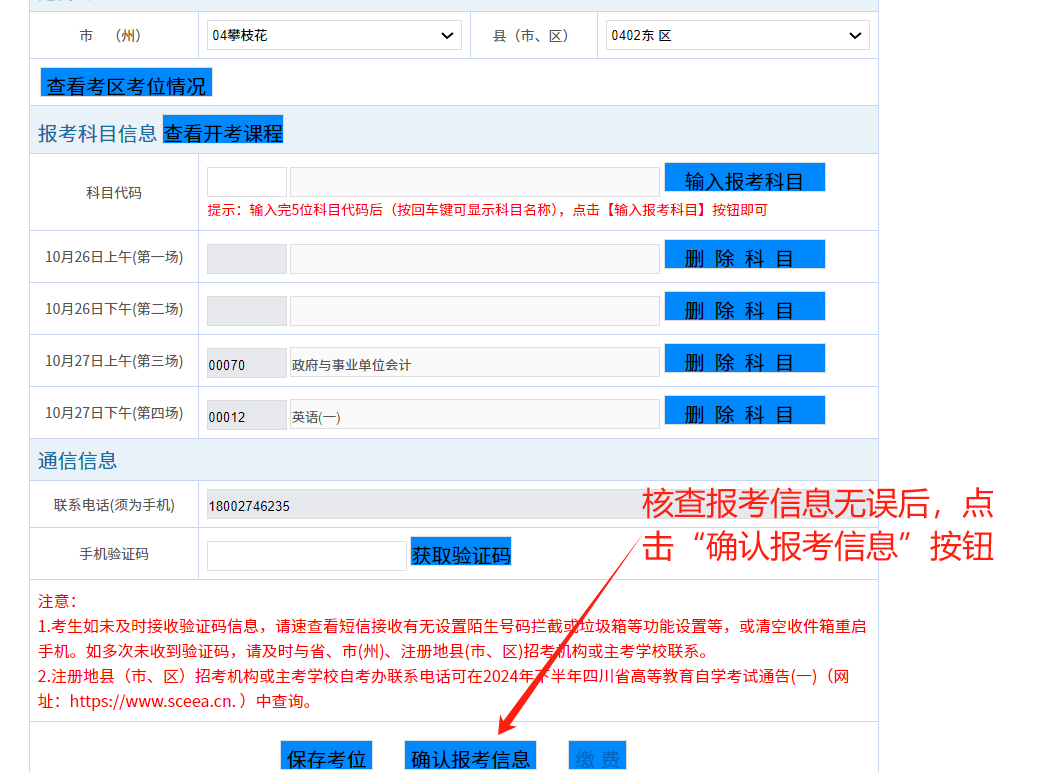
Task: Open the 市(州) dropdown showing 04攀枝花
Action: tap(334, 36)
